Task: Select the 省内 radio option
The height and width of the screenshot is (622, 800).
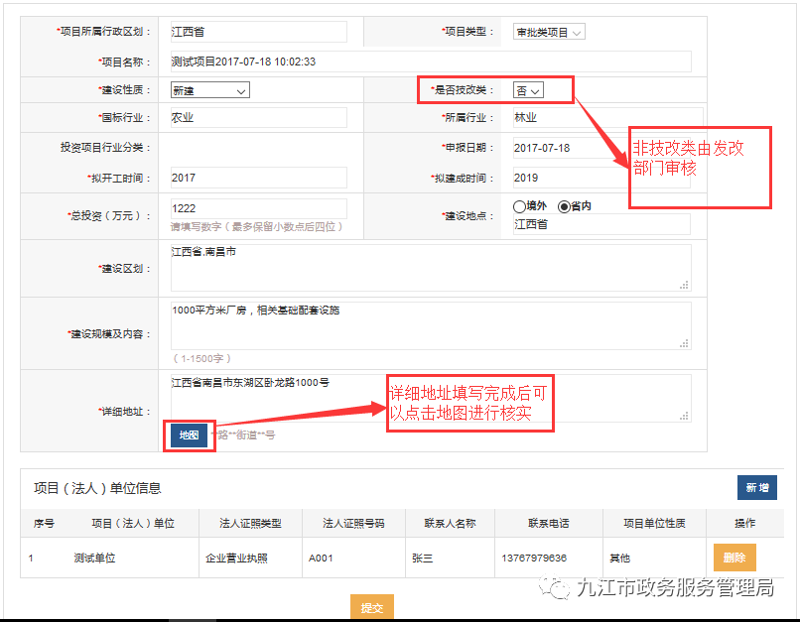Action: (564, 206)
